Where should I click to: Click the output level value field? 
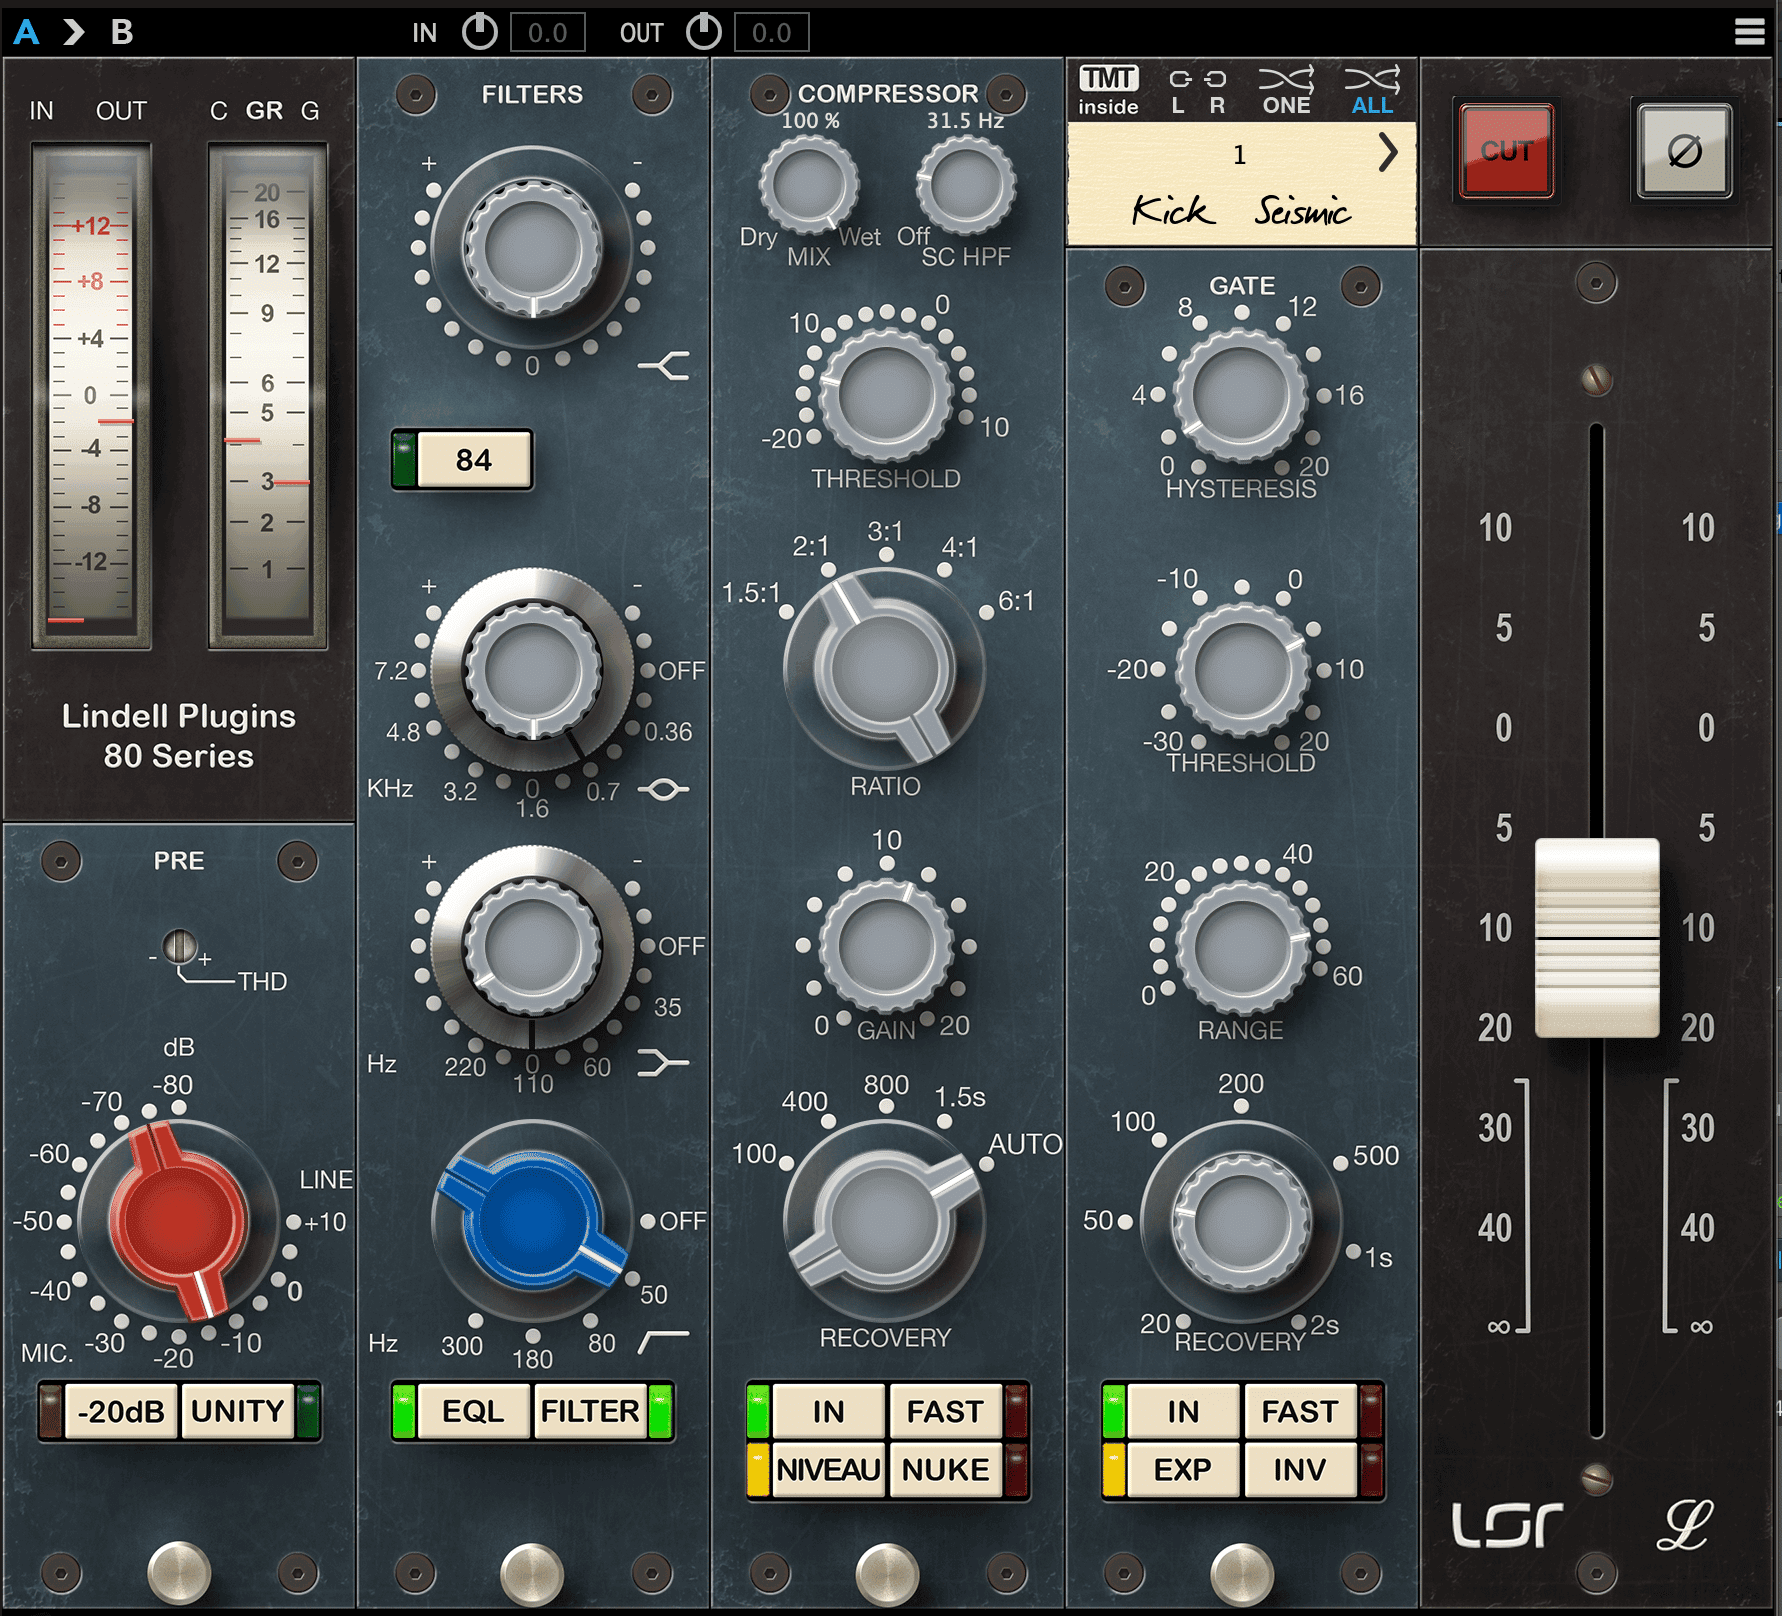pyautogui.click(x=771, y=33)
